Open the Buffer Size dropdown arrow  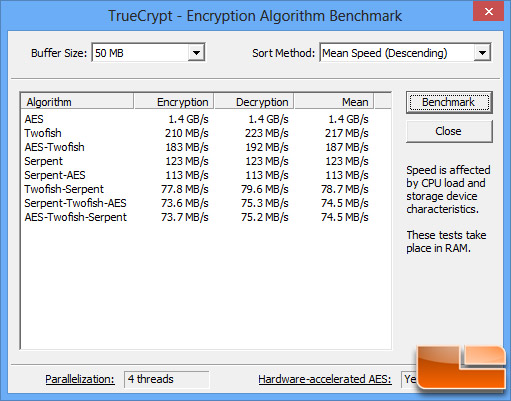[196, 53]
